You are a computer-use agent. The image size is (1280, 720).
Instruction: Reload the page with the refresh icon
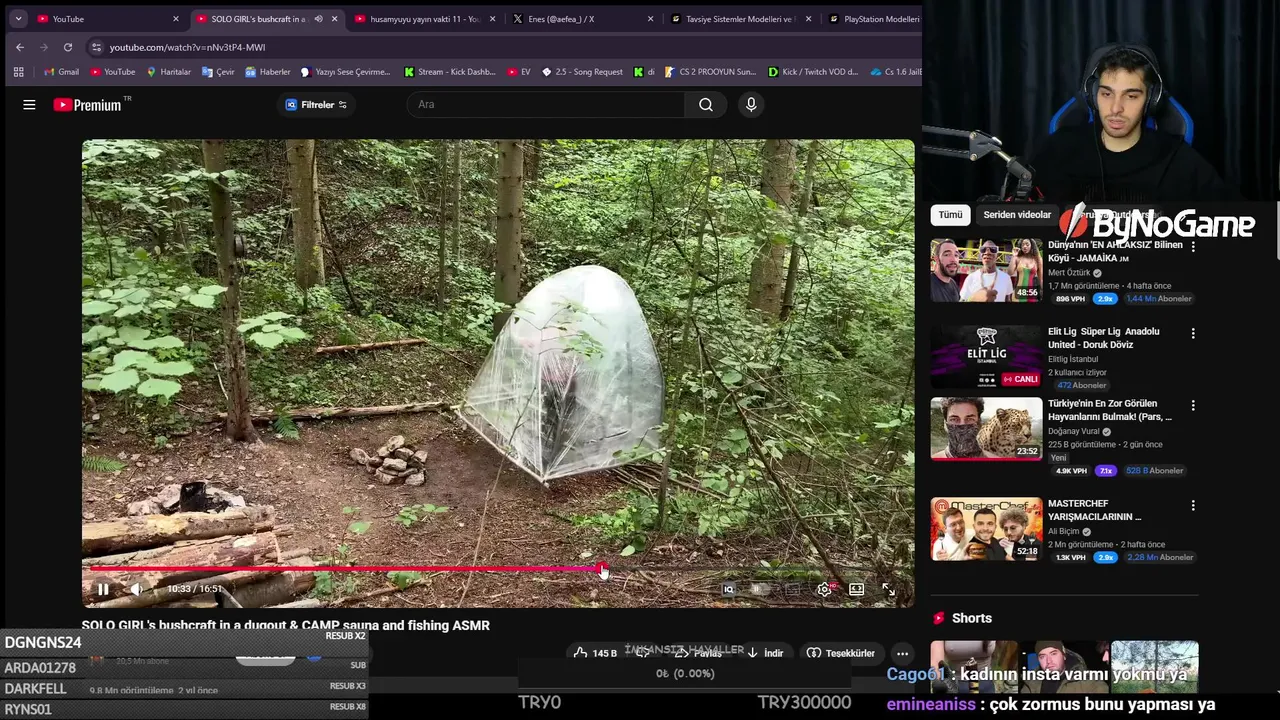tap(68, 47)
